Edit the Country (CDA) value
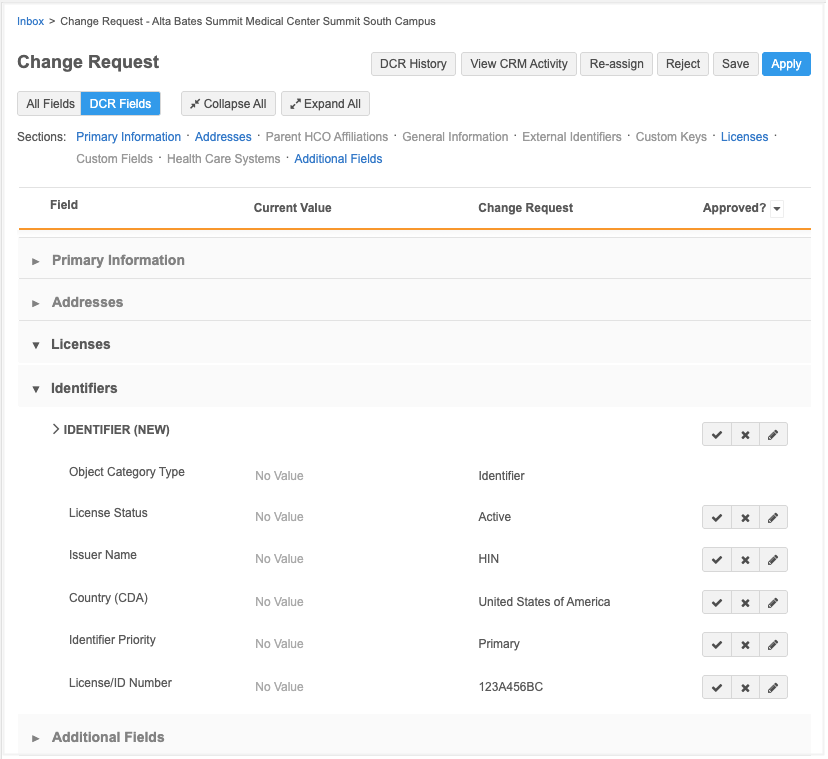 pos(773,603)
